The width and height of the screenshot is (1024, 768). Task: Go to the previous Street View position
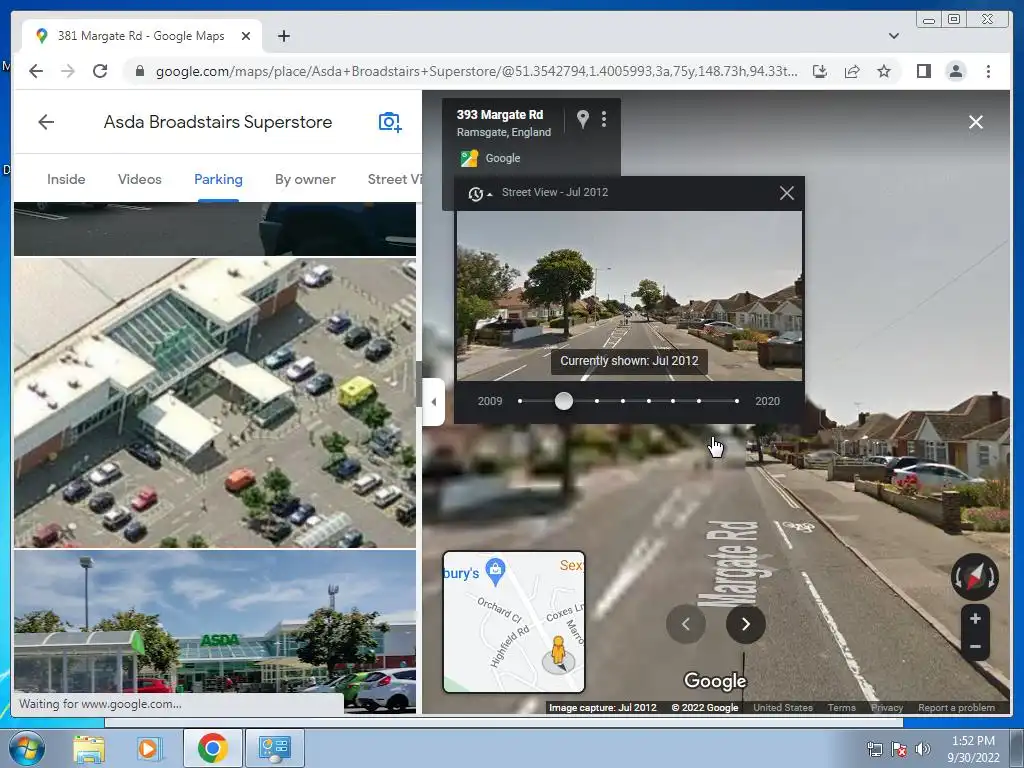pyautogui.click(x=686, y=624)
